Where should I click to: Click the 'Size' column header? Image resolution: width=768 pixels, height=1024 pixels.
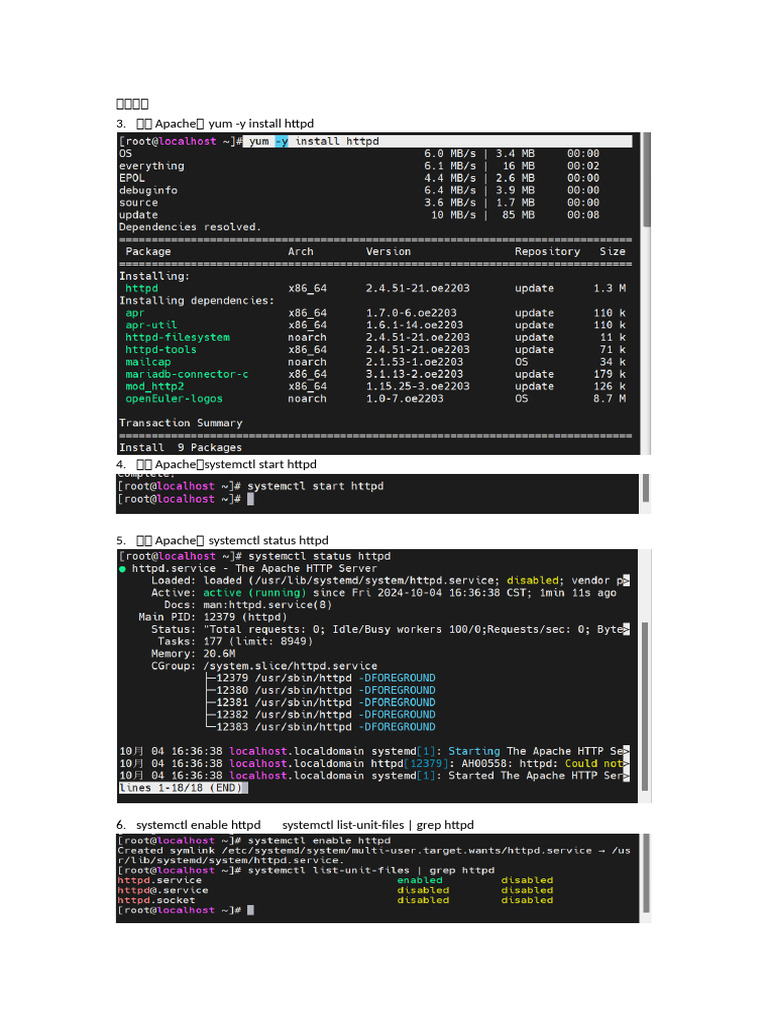click(x=613, y=251)
